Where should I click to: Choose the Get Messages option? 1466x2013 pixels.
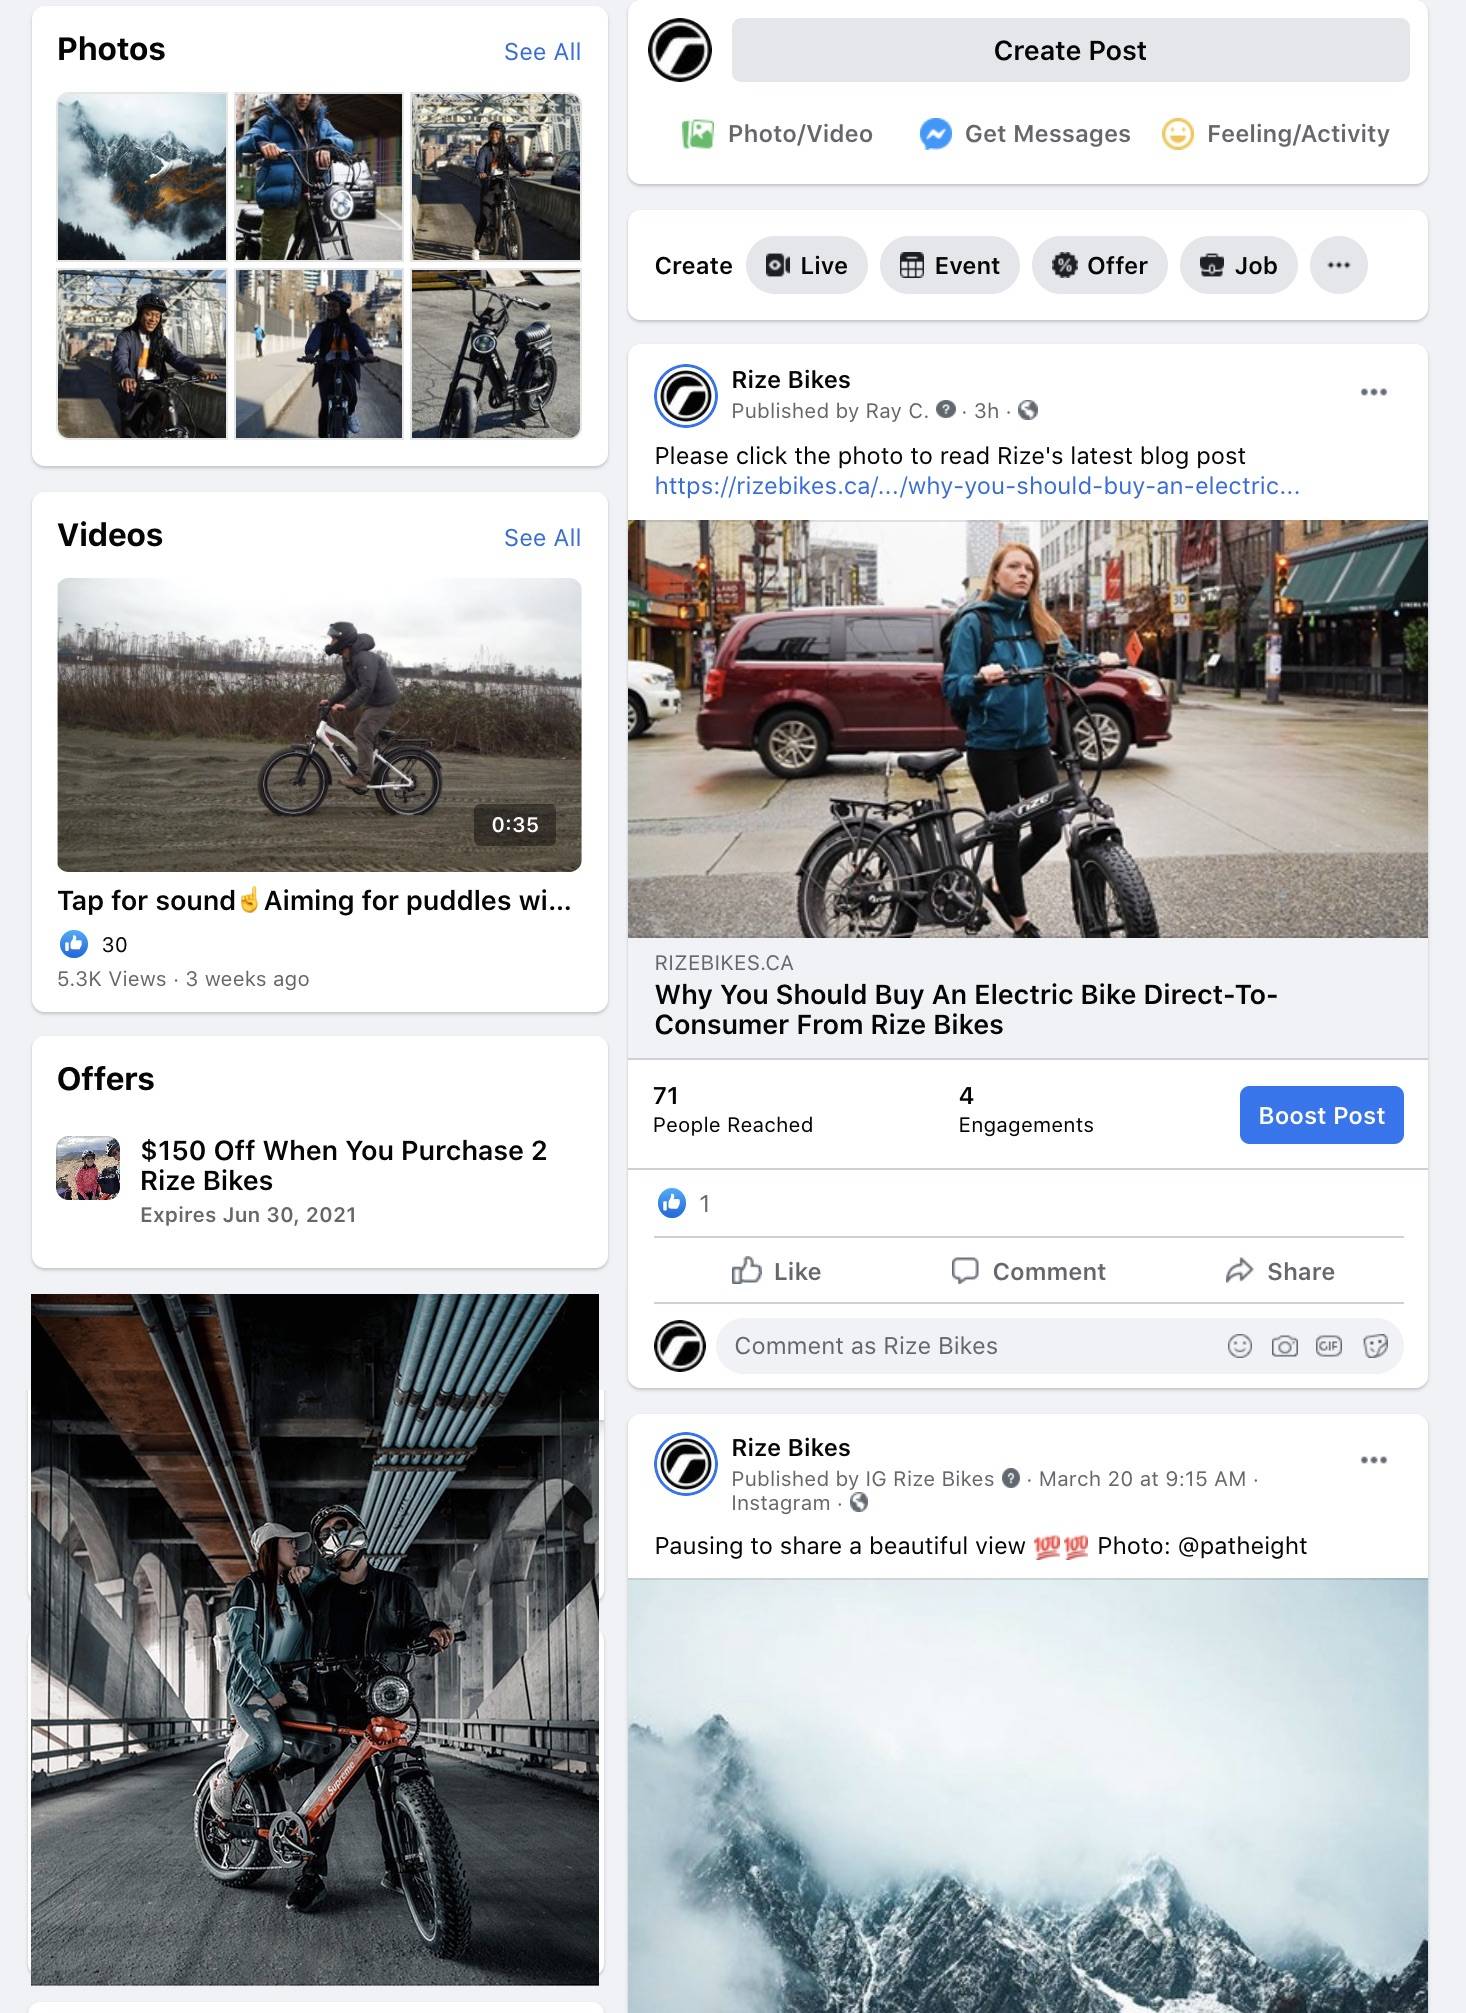[x=1025, y=134]
